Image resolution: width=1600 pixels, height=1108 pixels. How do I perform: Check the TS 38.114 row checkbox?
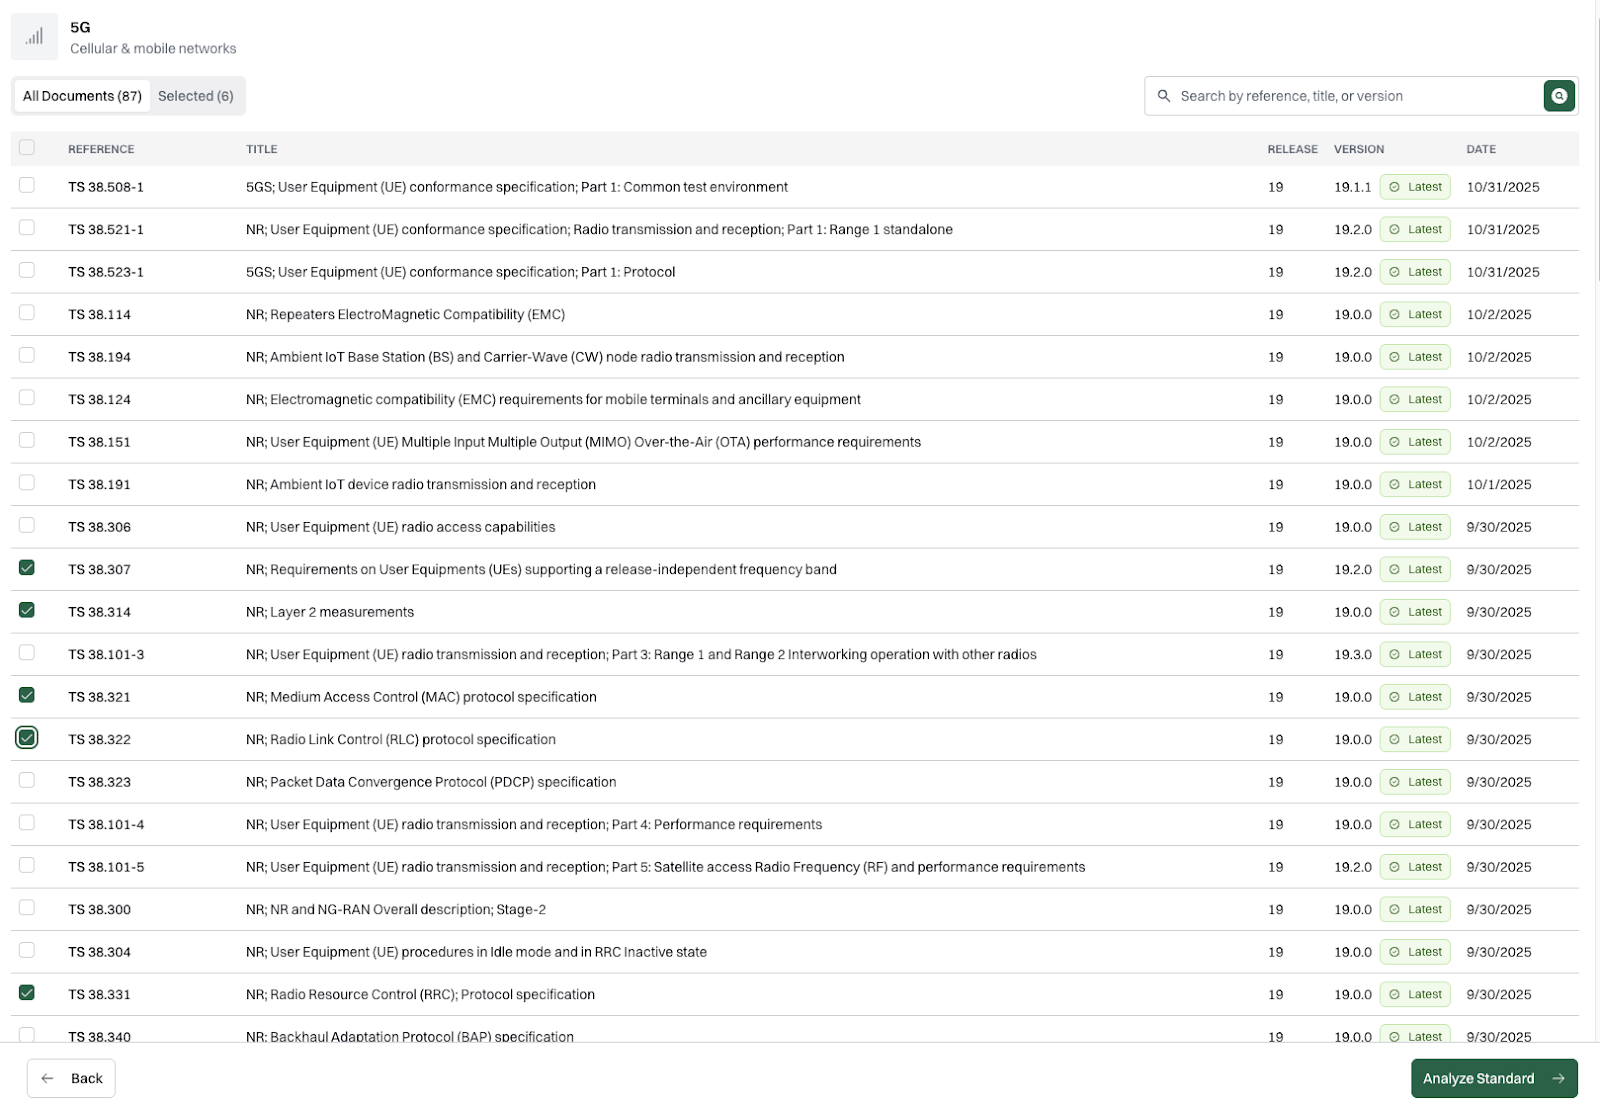click(x=27, y=312)
